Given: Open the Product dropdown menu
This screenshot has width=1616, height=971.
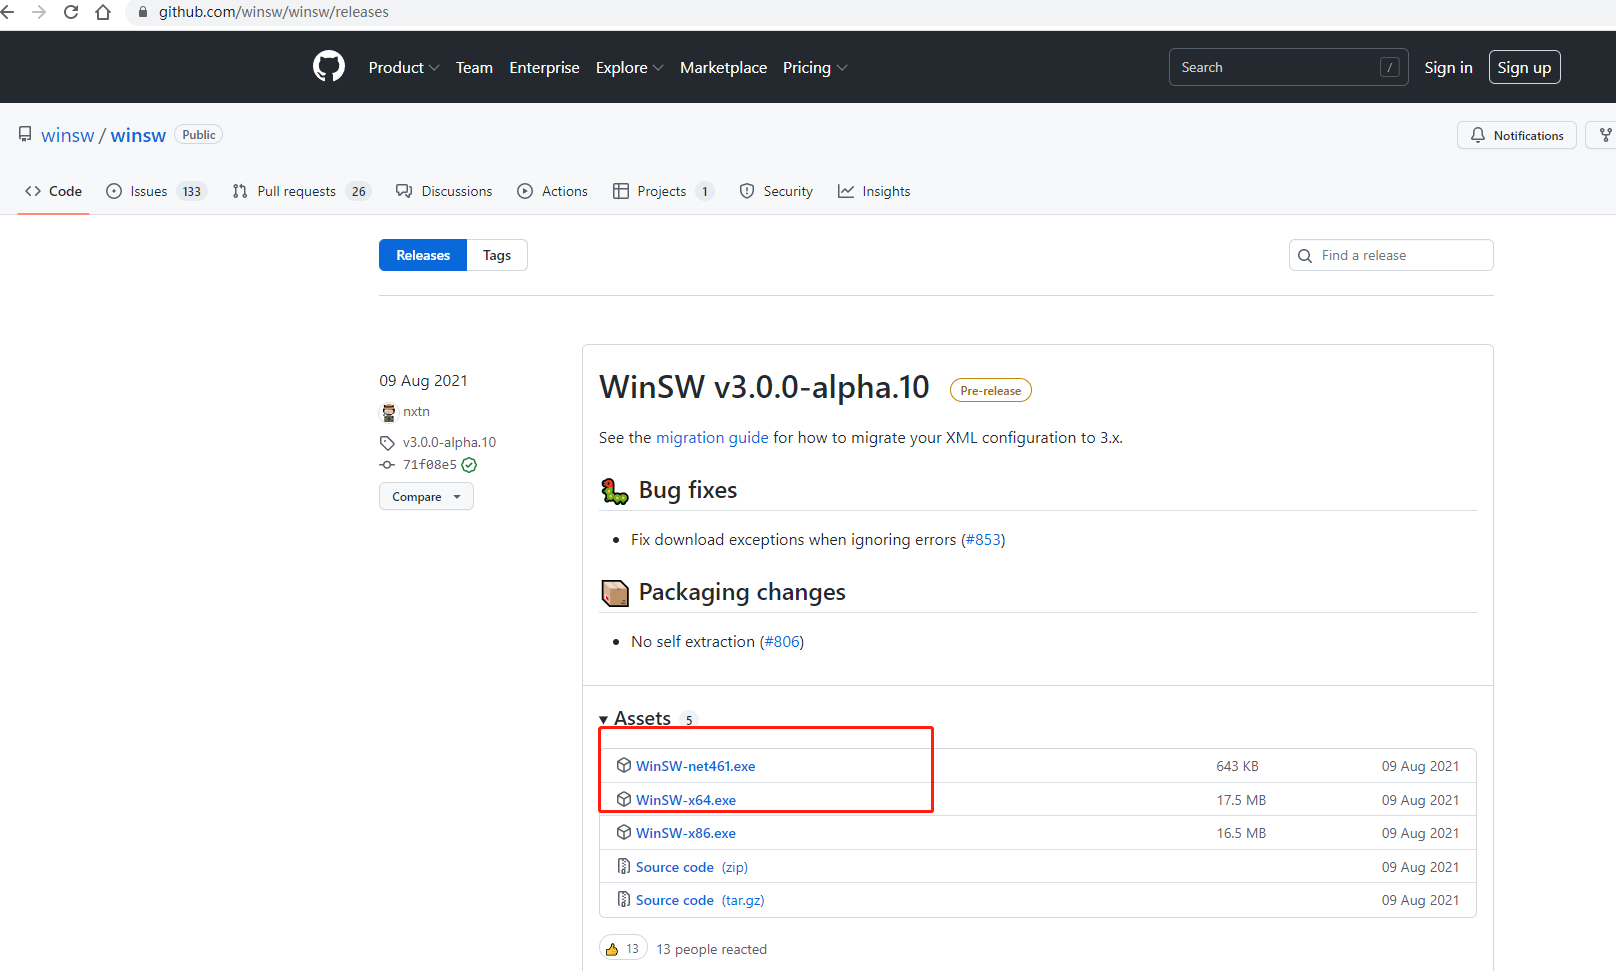Looking at the screenshot, I should coord(404,67).
